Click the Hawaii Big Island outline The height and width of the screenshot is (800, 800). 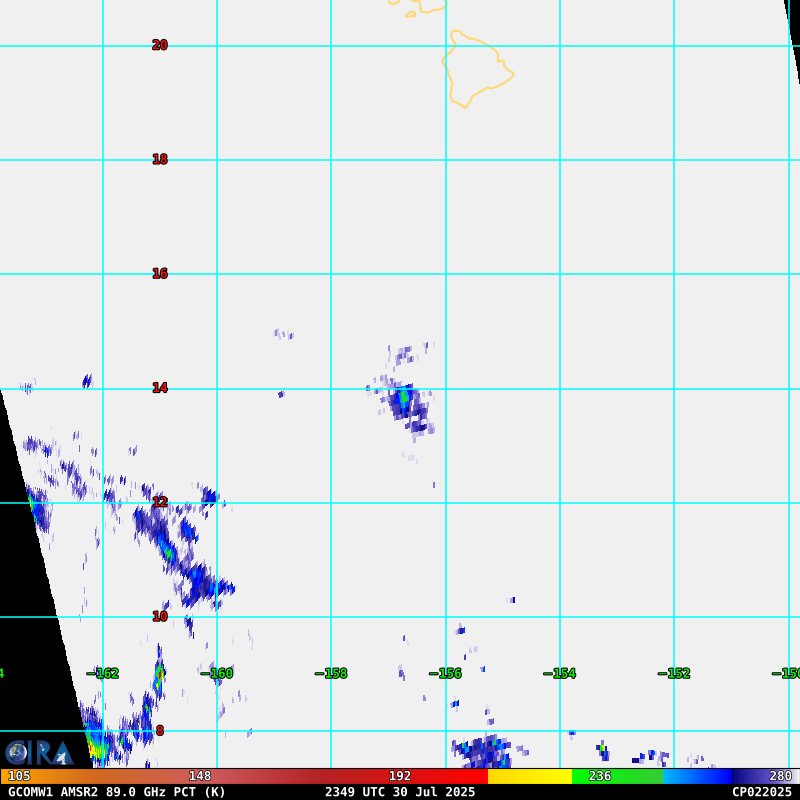tap(476, 68)
